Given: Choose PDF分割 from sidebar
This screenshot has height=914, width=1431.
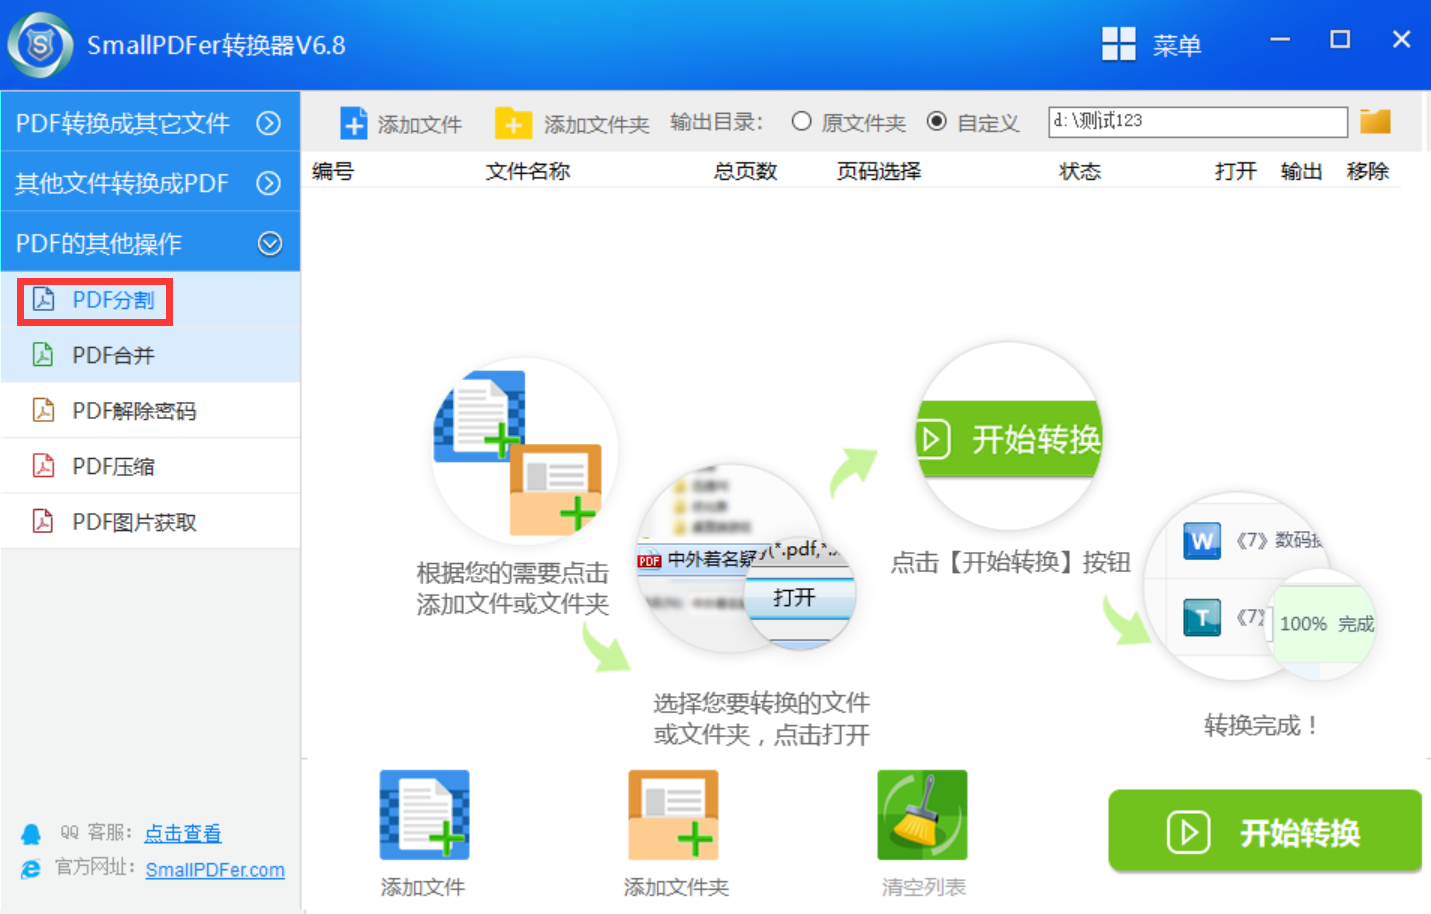Looking at the screenshot, I should click(150, 300).
